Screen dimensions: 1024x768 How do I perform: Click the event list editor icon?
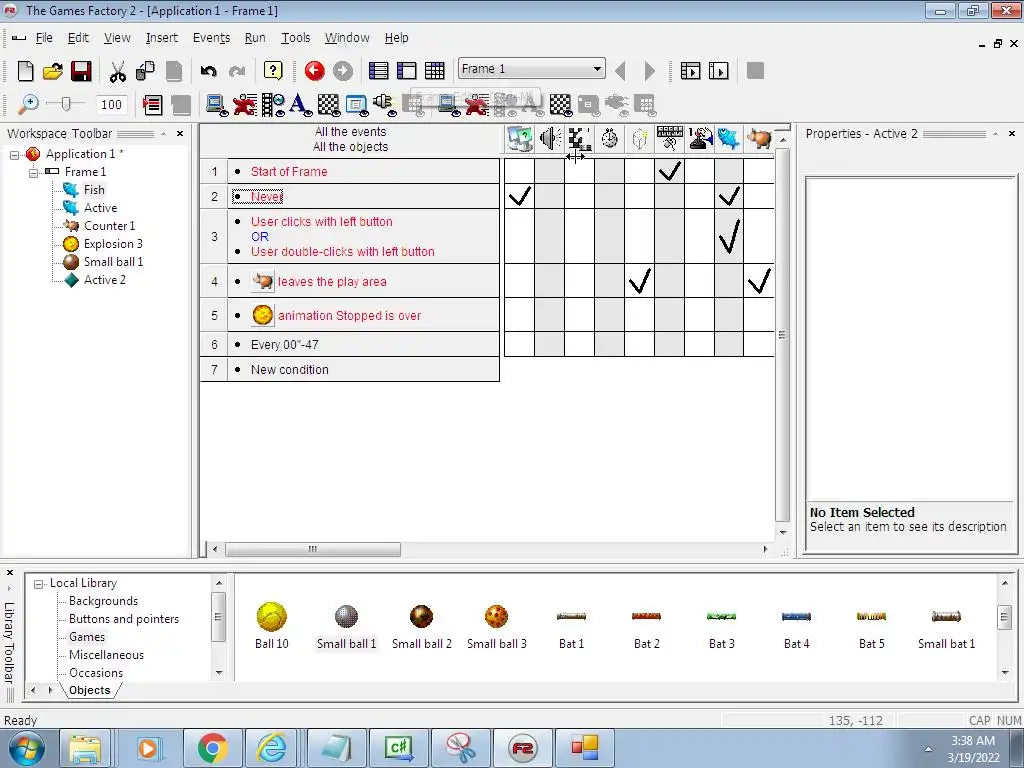152,104
